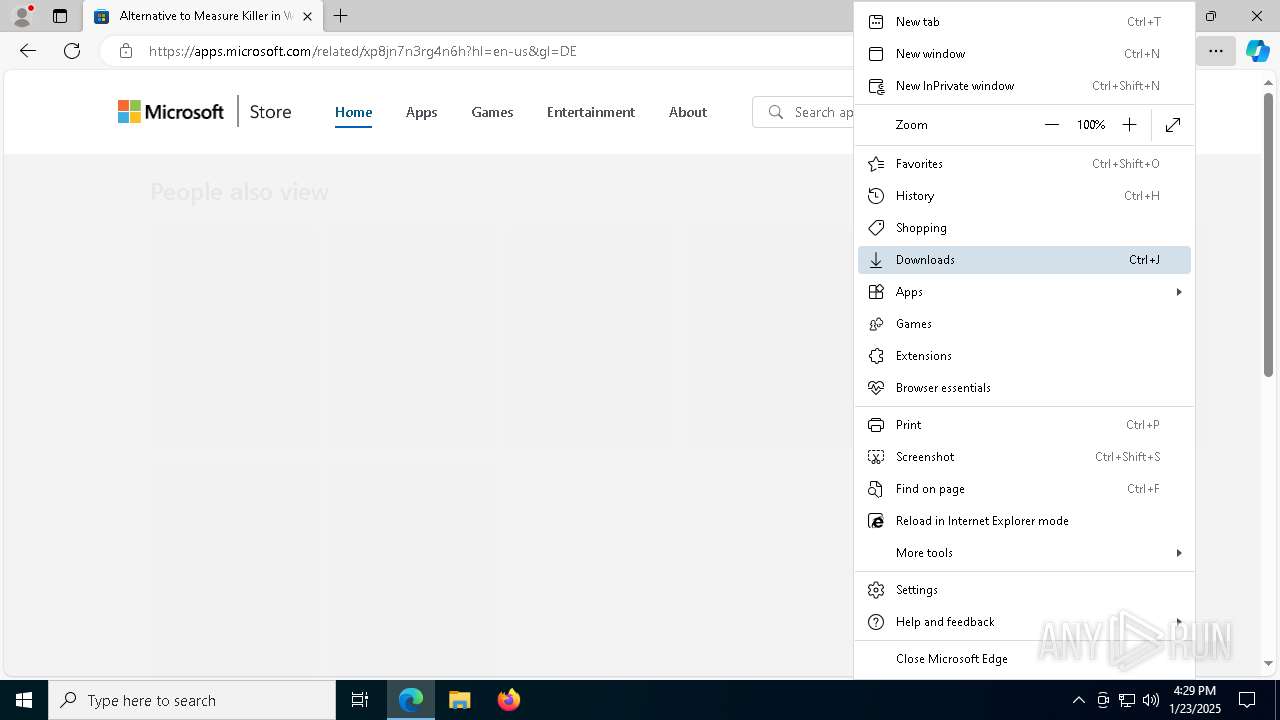Screen dimensions: 1280x720
Task: Reload in Internet Explorer mode
Action: [1024, 520]
